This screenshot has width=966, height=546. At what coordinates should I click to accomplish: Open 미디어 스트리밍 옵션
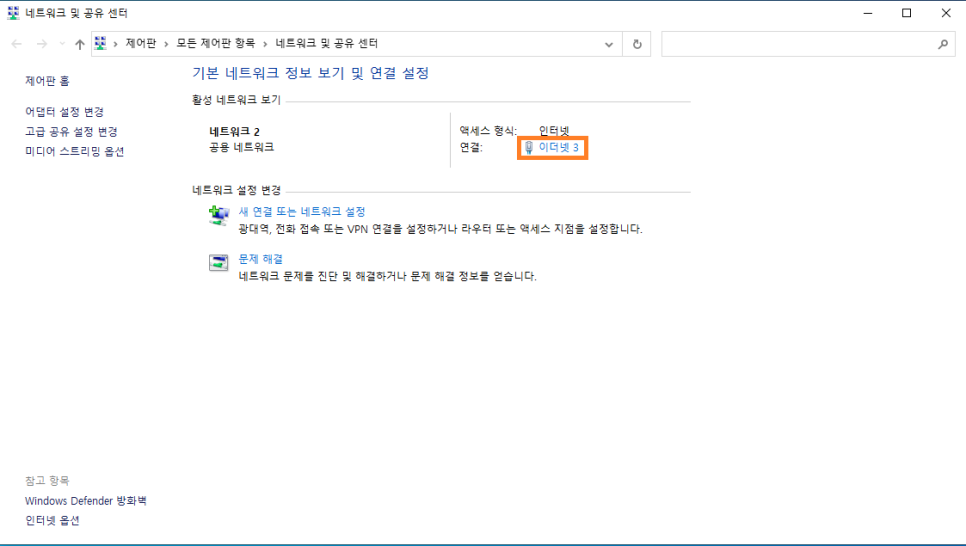point(75,151)
